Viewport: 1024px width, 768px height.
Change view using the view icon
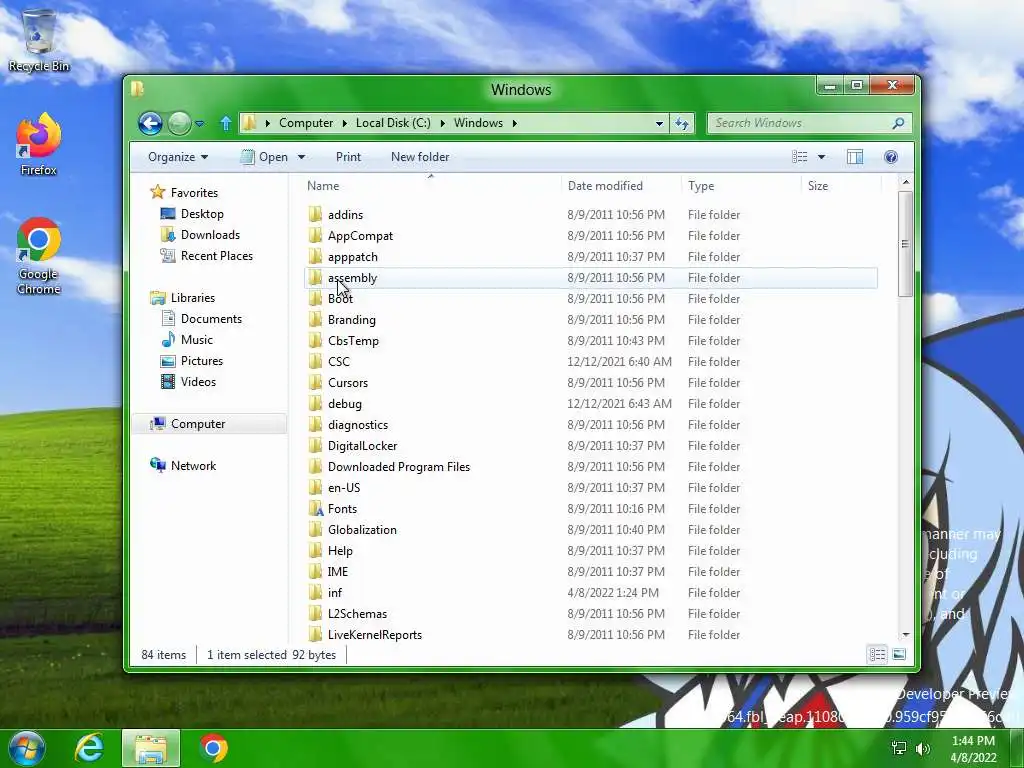point(799,157)
